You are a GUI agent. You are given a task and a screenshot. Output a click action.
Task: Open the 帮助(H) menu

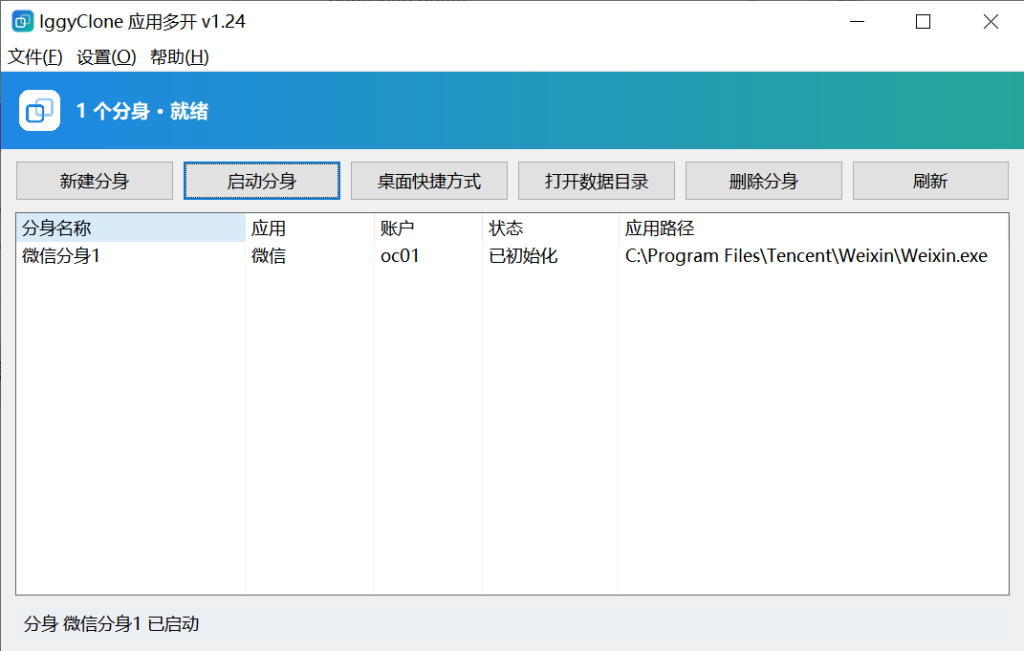[180, 57]
